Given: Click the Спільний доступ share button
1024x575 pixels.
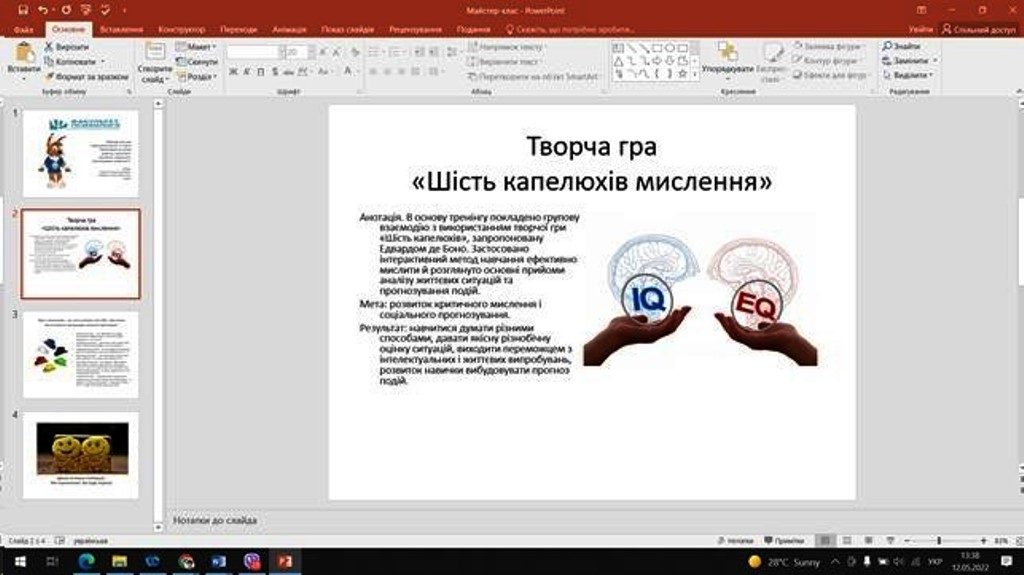Looking at the screenshot, I should coord(978,30).
